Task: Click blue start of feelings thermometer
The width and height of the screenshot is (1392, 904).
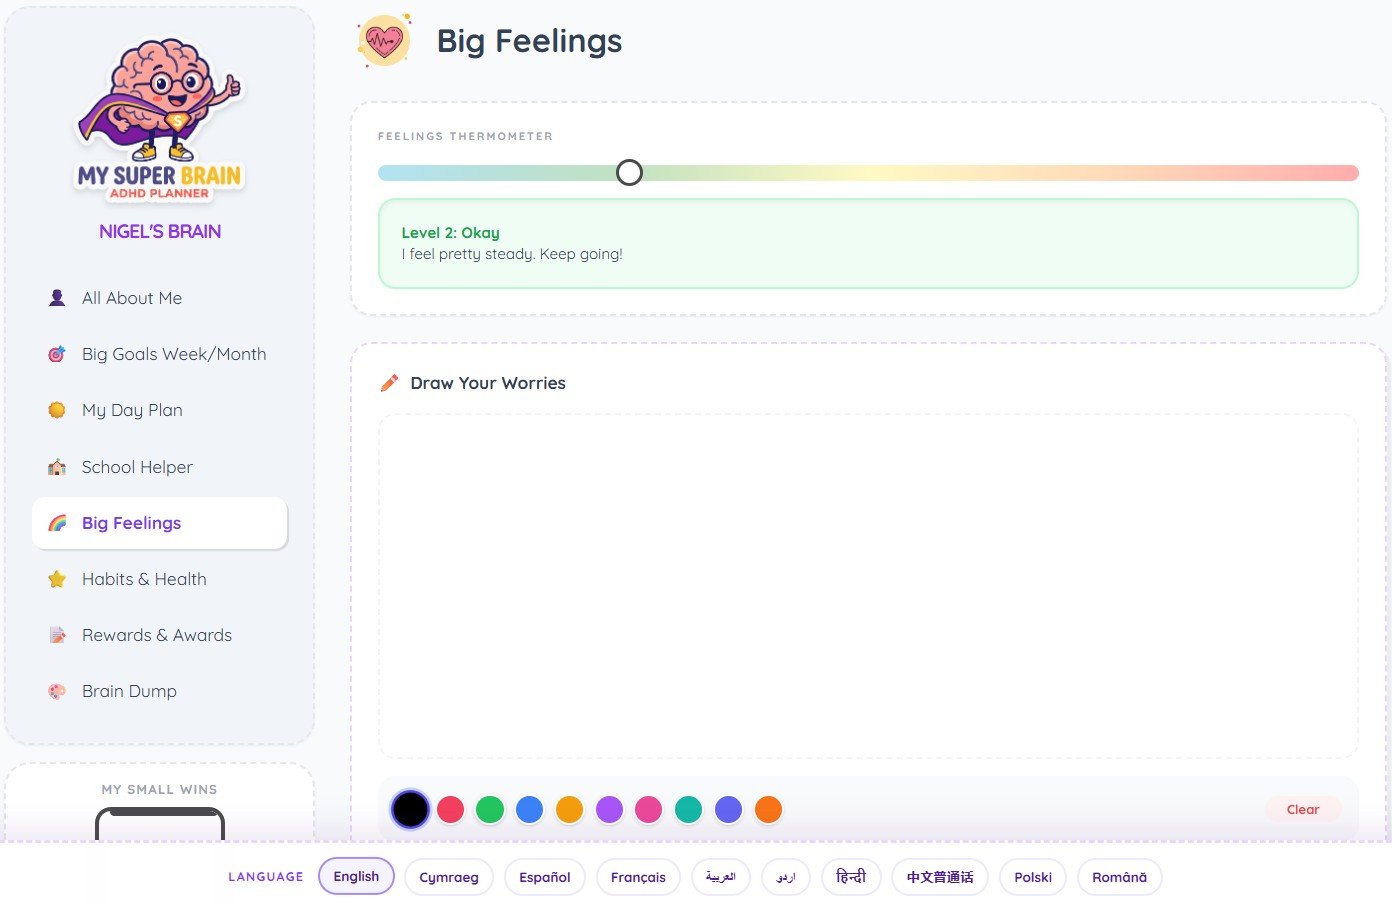Action: click(387, 173)
